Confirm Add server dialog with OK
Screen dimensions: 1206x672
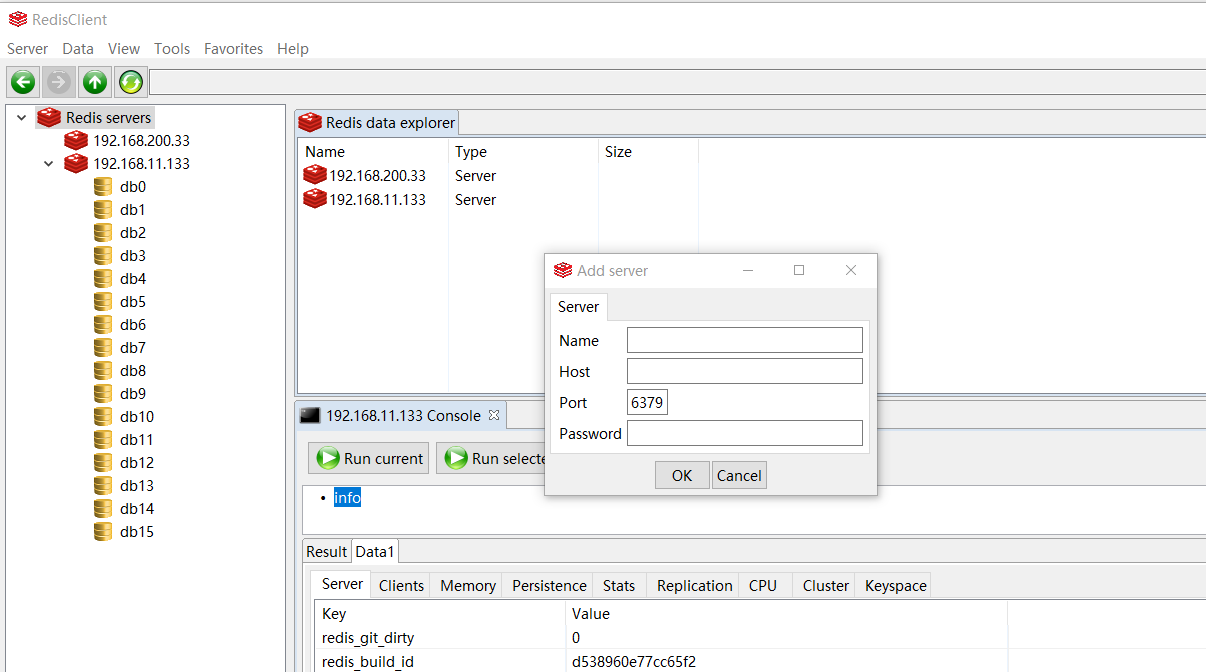(682, 475)
